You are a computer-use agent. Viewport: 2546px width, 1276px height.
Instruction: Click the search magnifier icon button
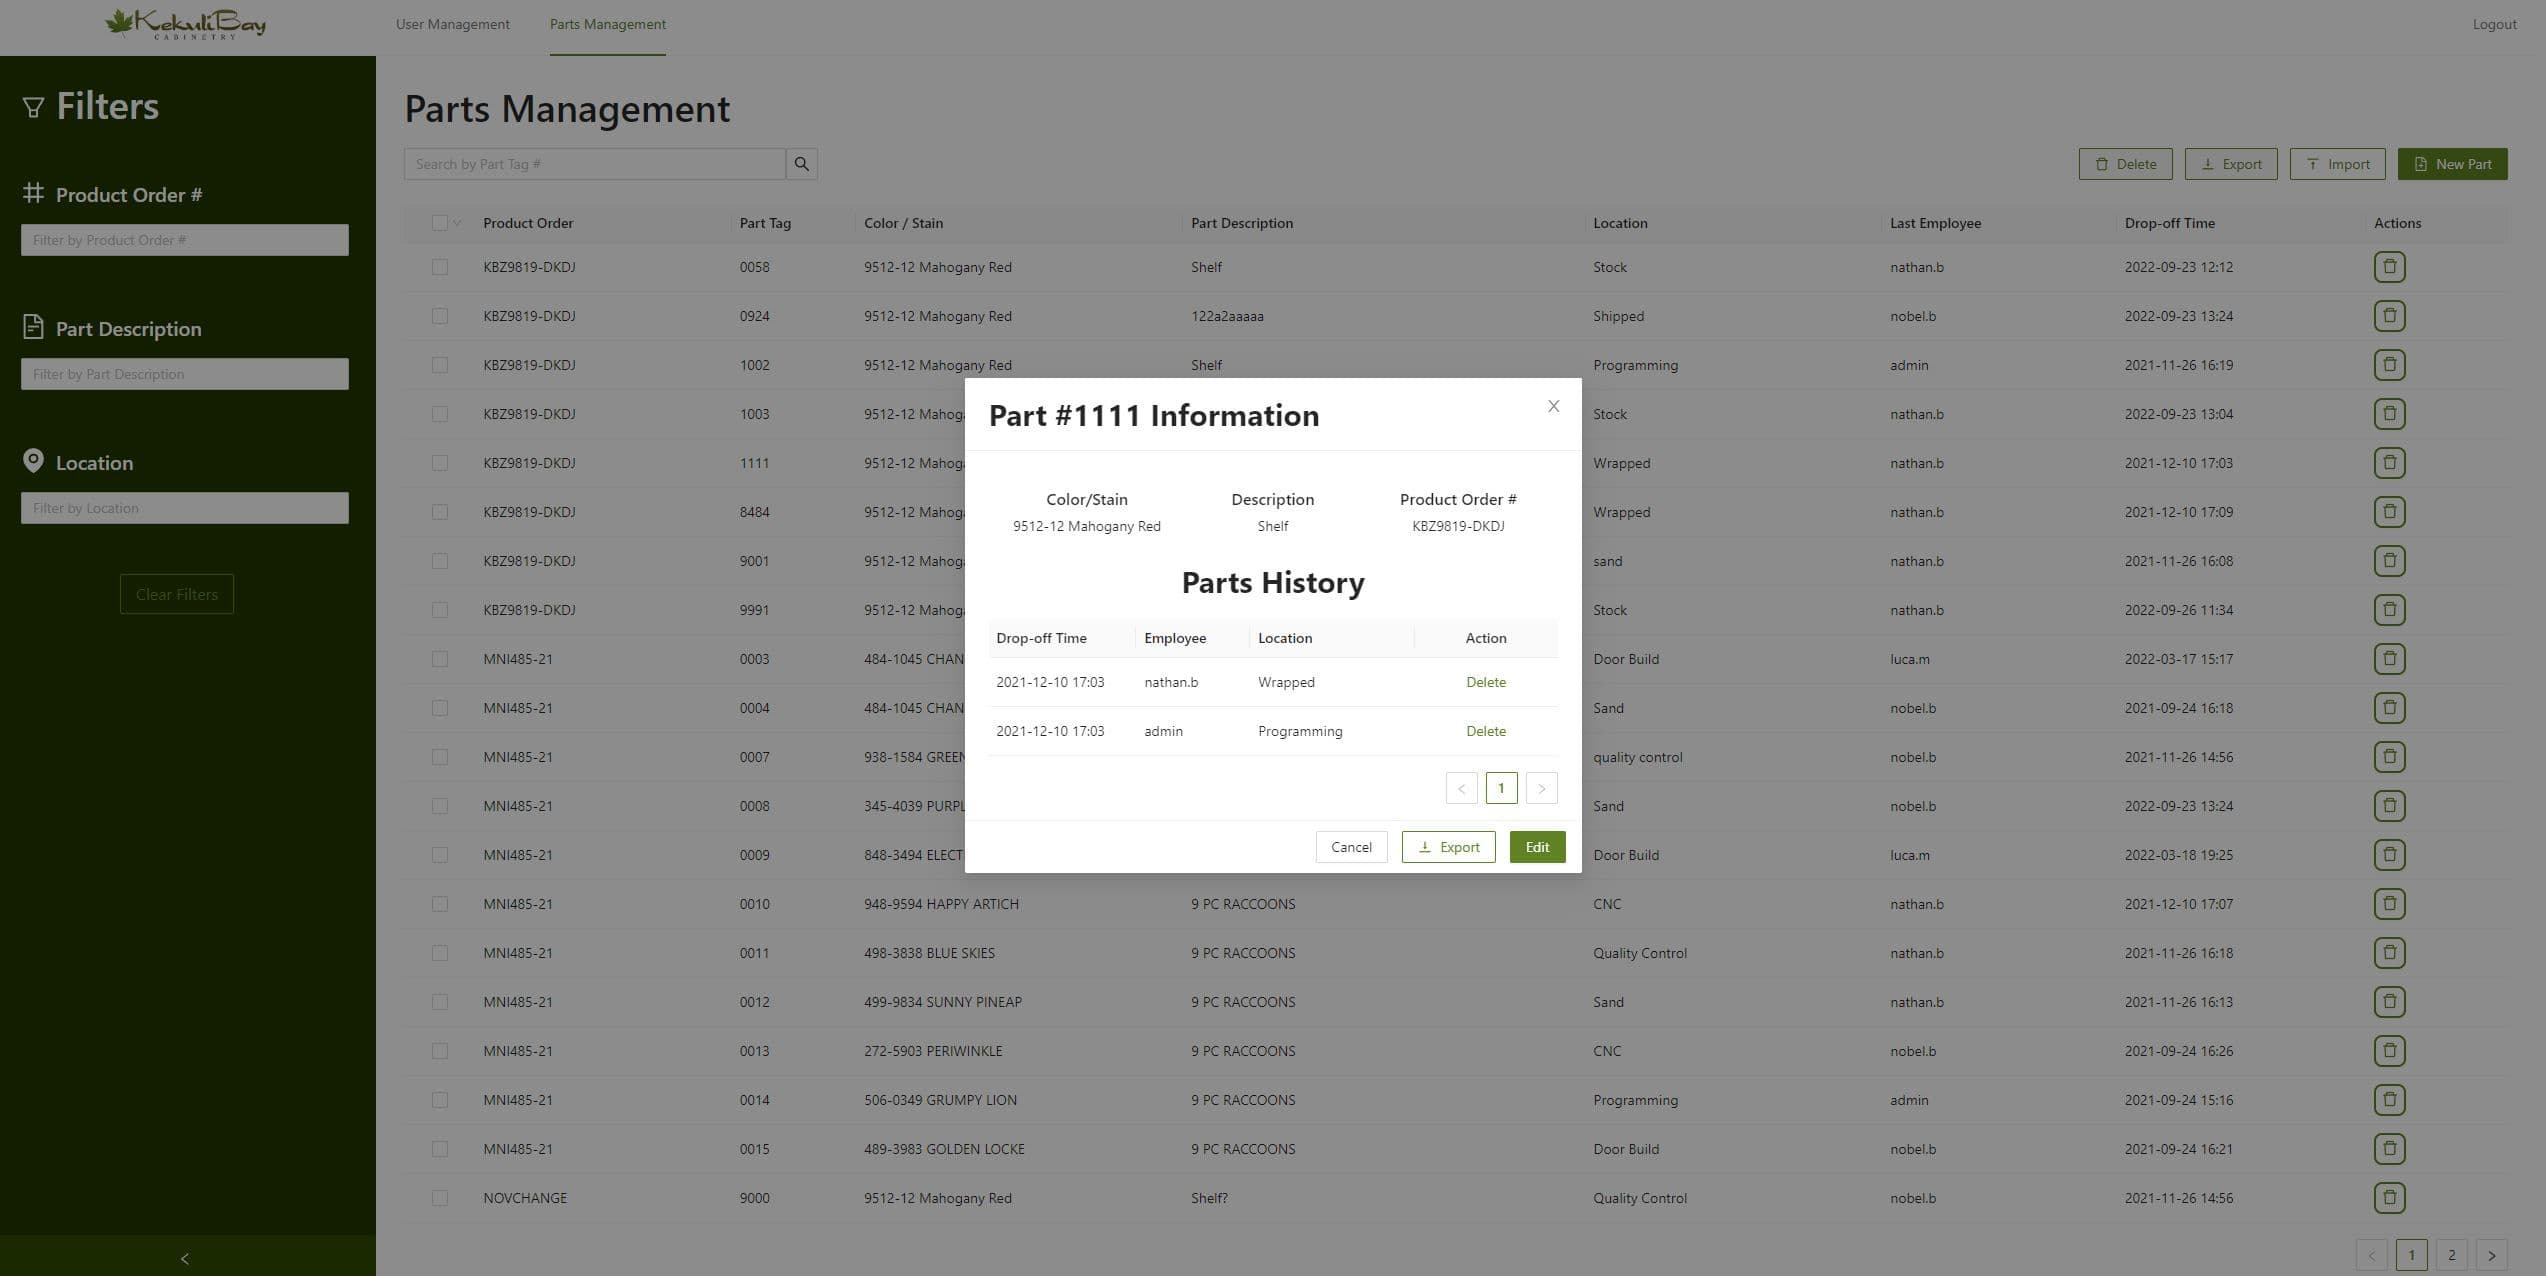coord(801,164)
